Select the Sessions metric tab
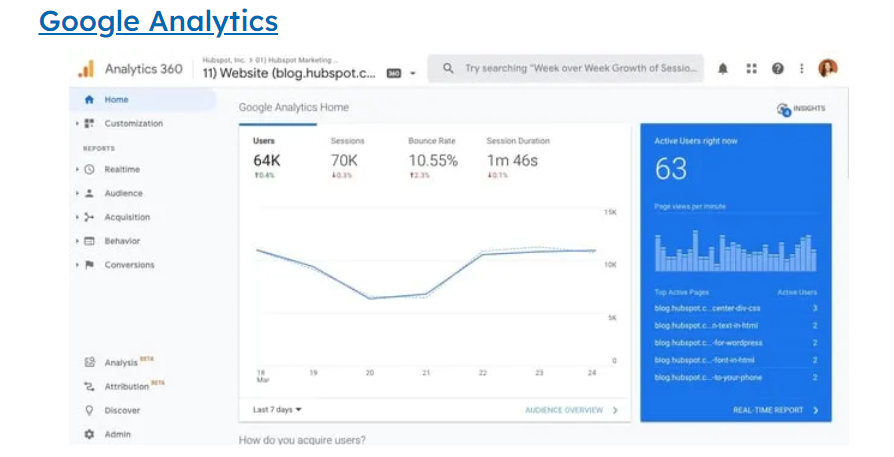Screen dimensions: 894x457 click(x=347, y=159)
